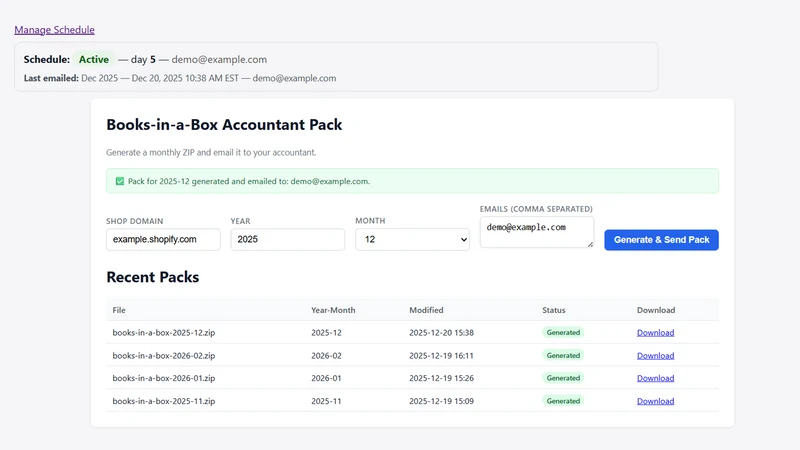Click Generated status badge for 2025-11 row
This screenshot has width=800, height=450.
pos(563,401)
